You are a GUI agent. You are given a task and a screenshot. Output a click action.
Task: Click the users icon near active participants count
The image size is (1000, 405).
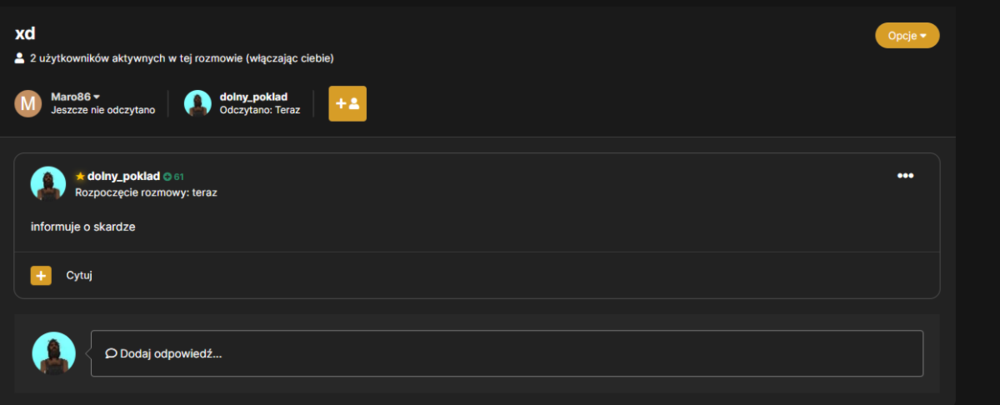[x=19, y=59]
